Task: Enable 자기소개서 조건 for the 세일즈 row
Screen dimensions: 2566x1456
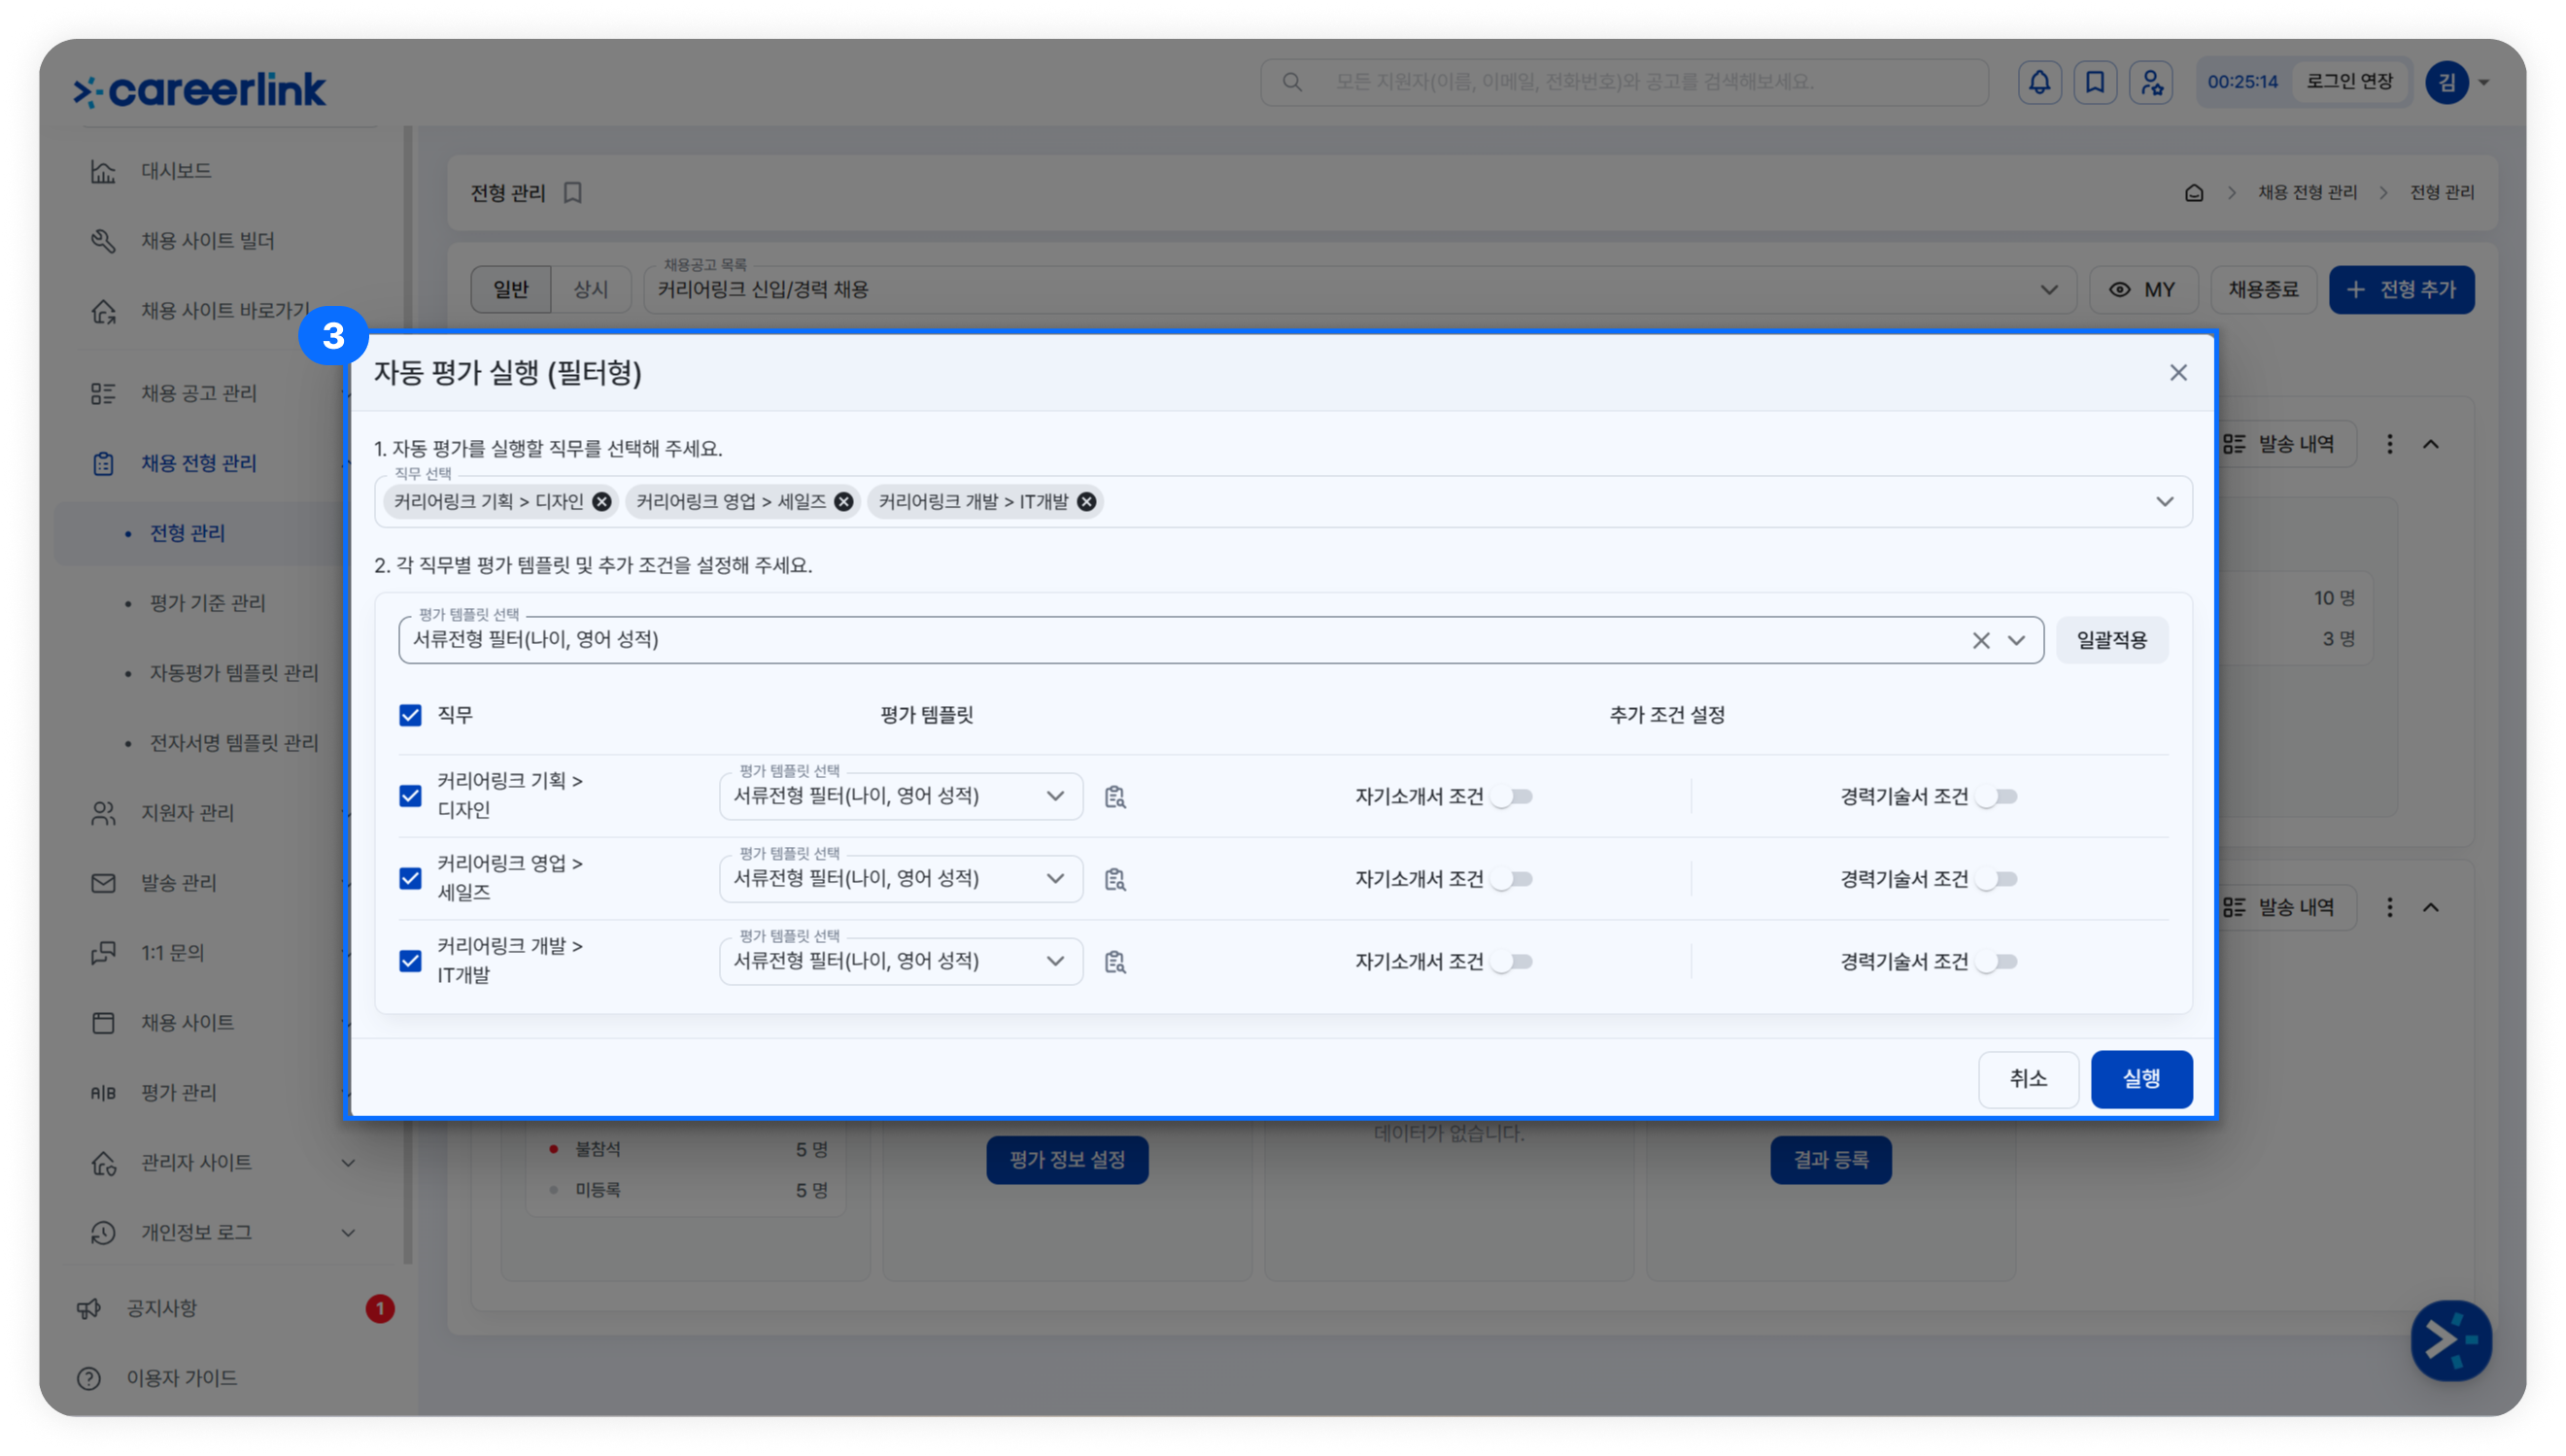Action: pyautogui.click(x=1511, y=879)
